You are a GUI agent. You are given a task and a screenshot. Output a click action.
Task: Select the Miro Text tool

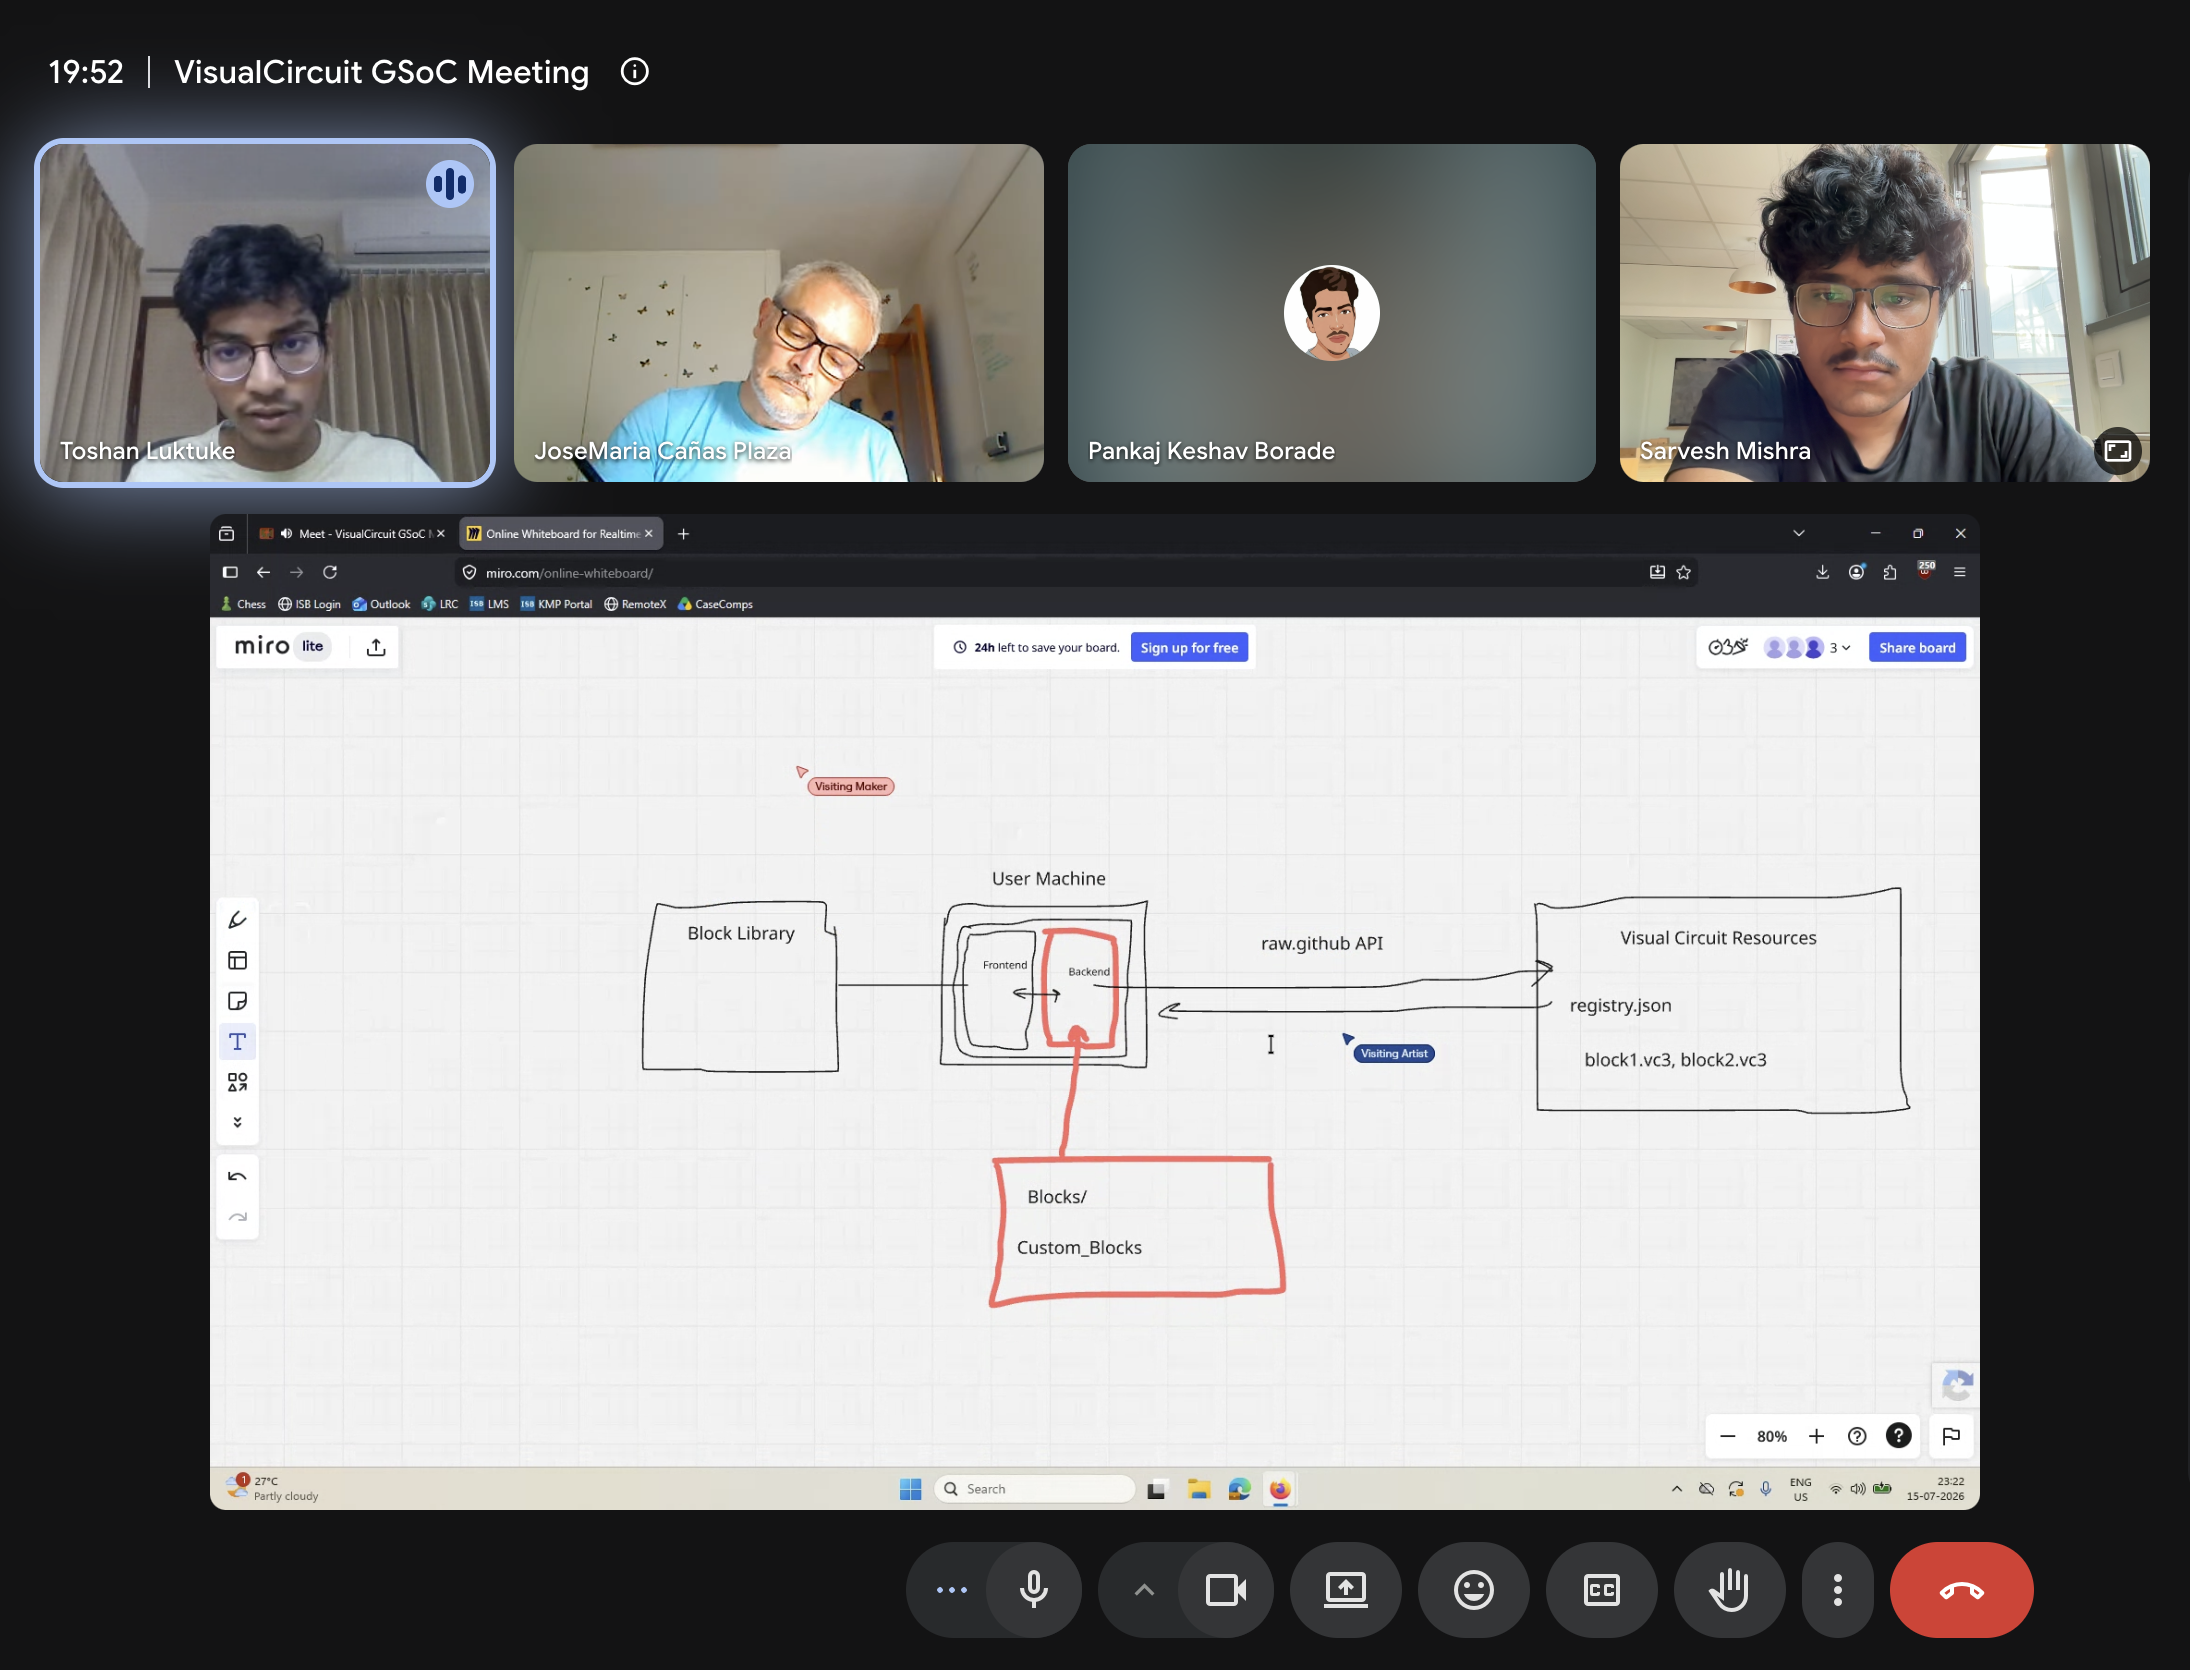pyautogui.click(x=237, y=1042)
